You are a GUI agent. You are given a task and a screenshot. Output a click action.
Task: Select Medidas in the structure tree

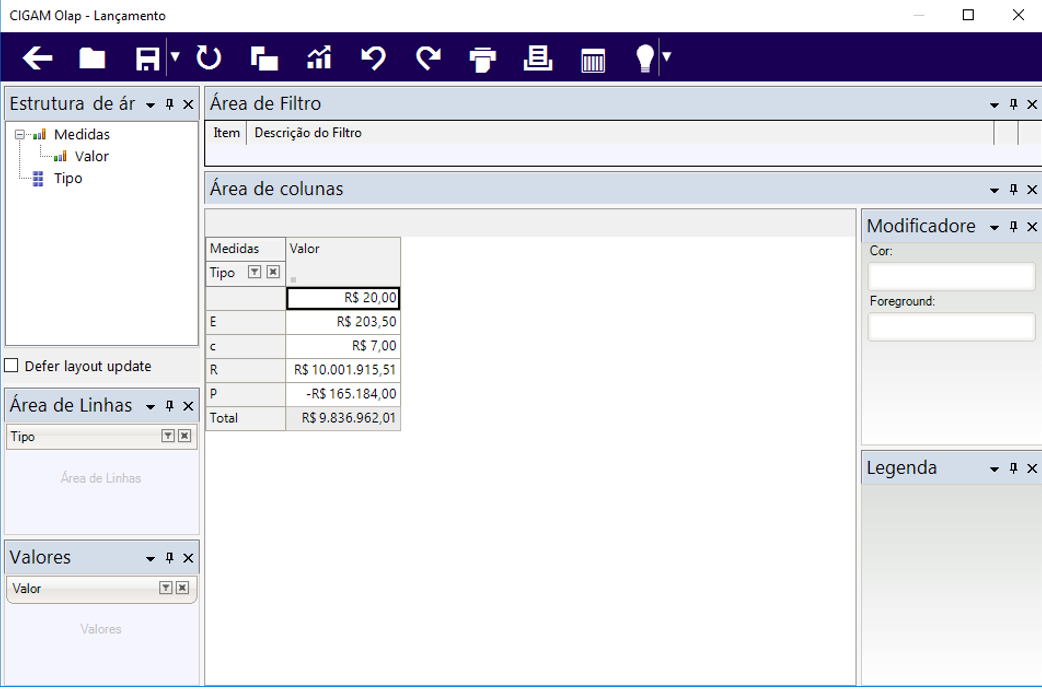click(82, 134)
